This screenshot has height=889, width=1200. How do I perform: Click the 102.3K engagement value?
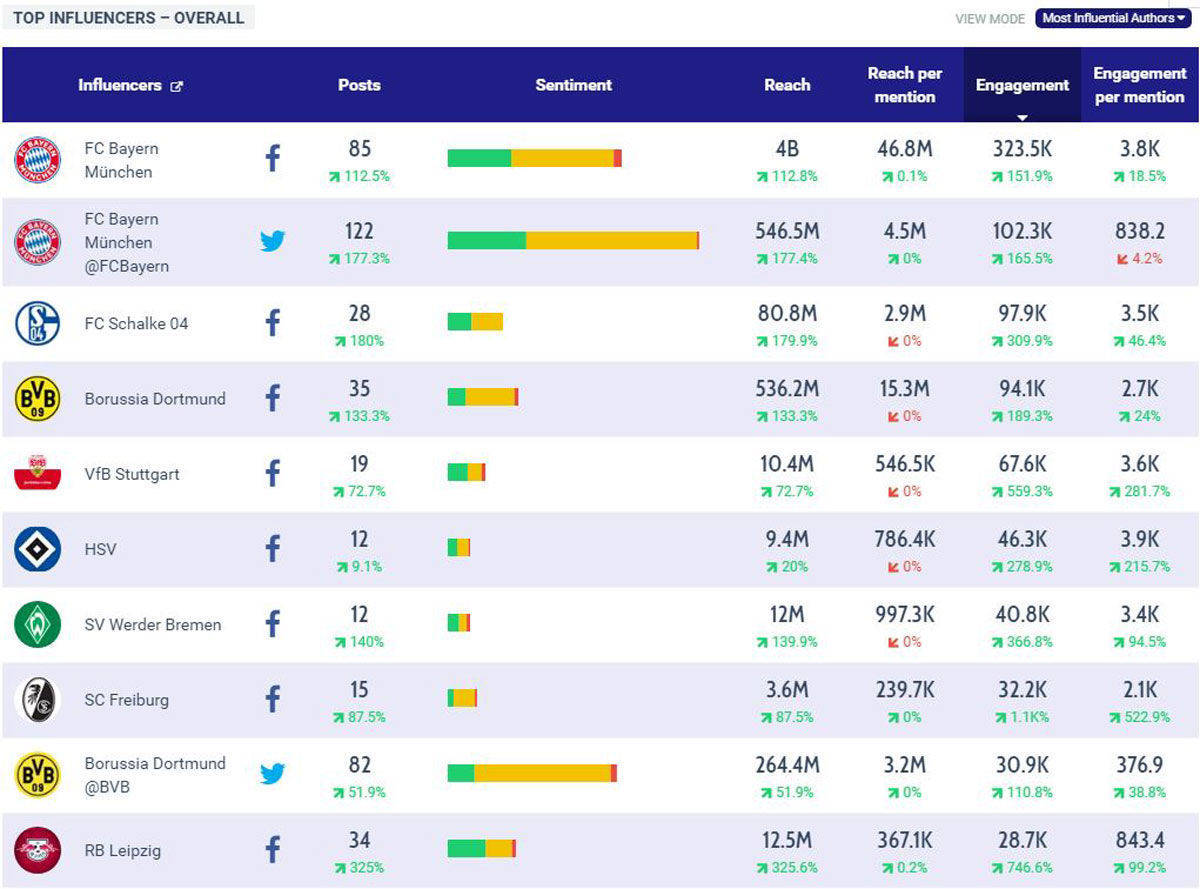[x=1022, y=231]
